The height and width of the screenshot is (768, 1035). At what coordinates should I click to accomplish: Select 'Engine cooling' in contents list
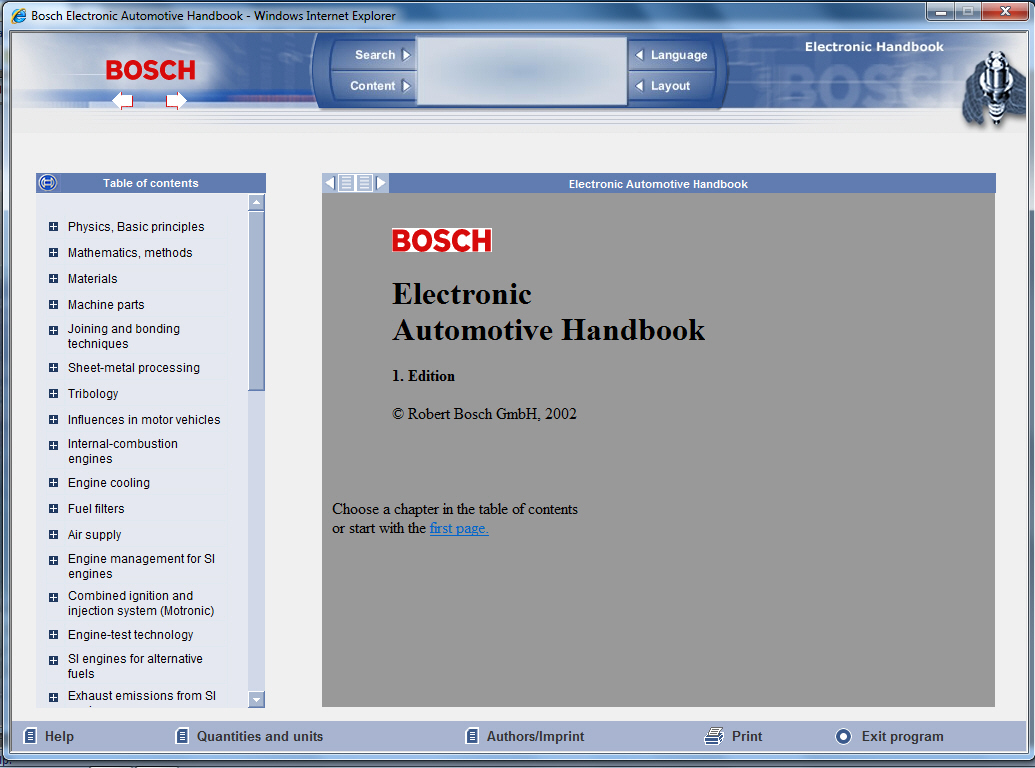tap(109, 483)
